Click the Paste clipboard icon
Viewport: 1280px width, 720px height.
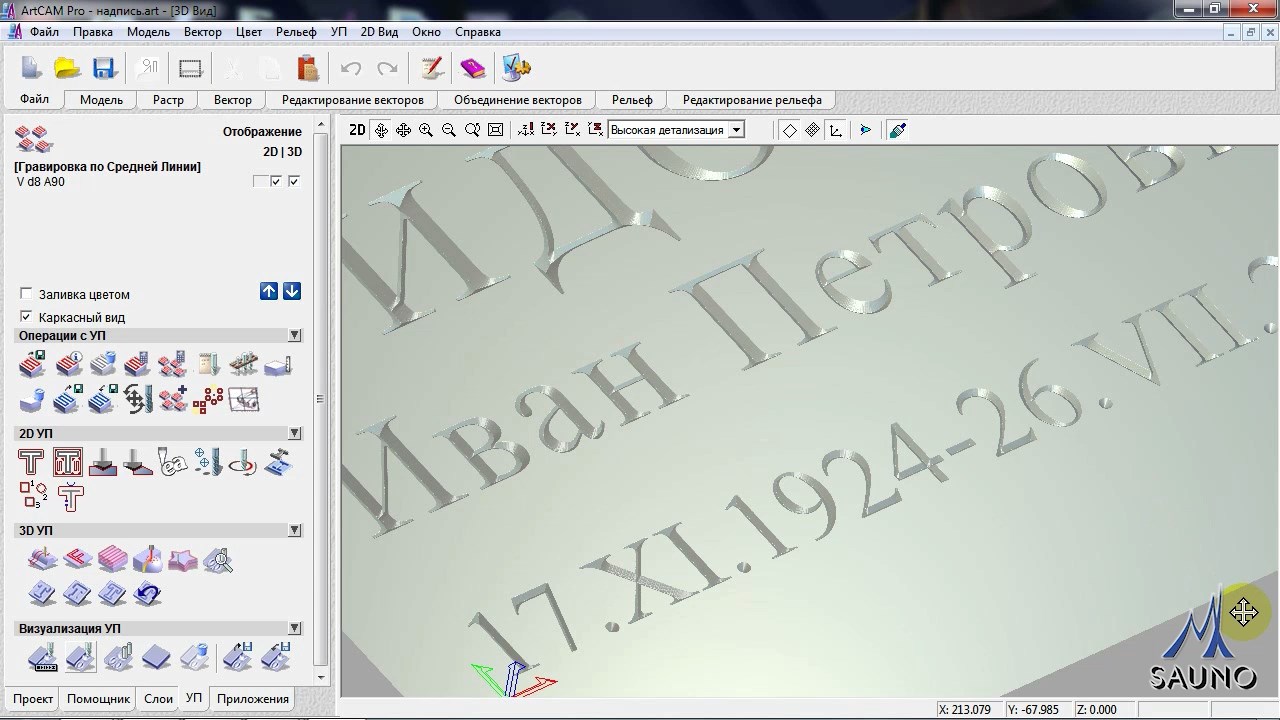[308, 68]
